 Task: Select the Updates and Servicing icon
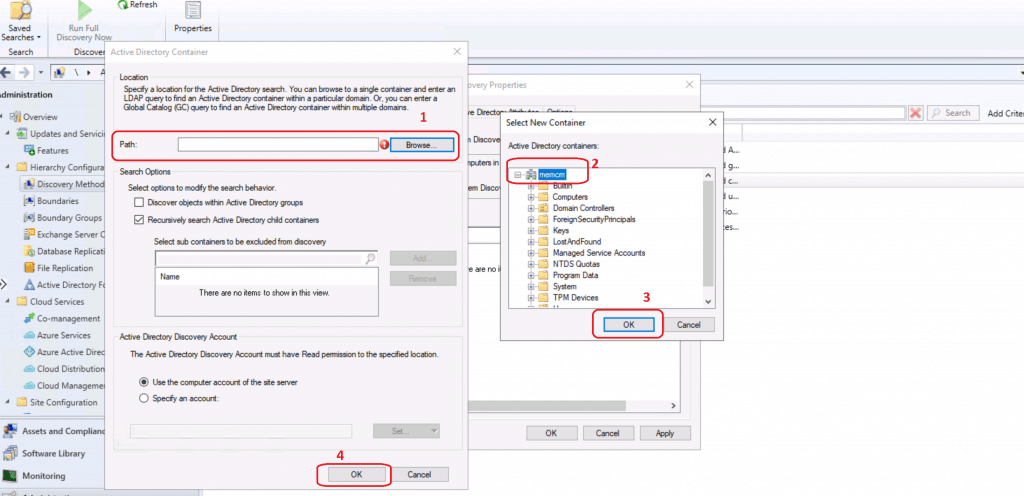click(22, 134)
